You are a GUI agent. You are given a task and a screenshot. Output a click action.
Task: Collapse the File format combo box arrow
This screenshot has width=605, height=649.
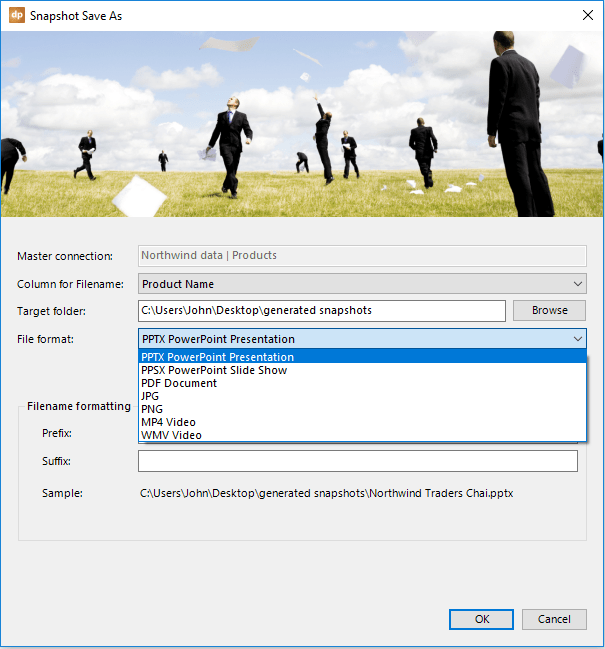pos(577,339)
